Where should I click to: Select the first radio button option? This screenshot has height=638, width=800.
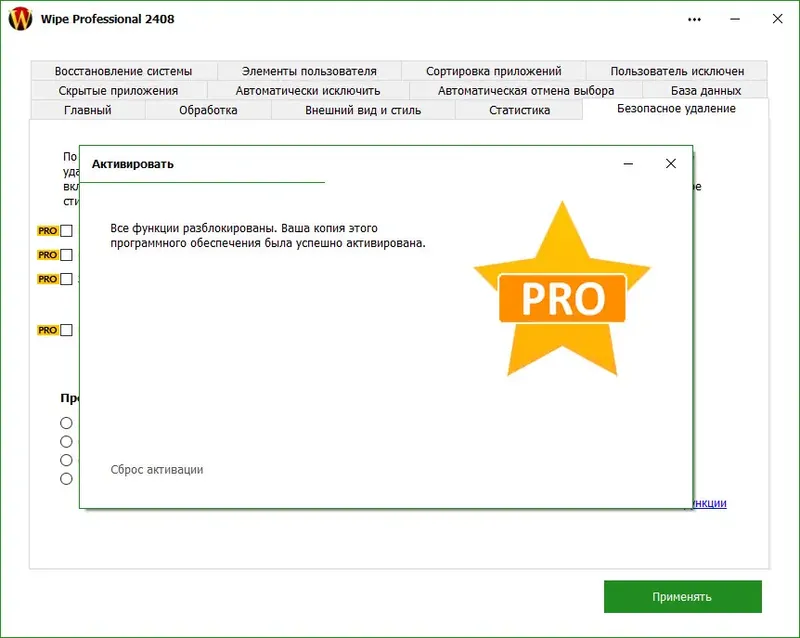[x=65, y=423]
